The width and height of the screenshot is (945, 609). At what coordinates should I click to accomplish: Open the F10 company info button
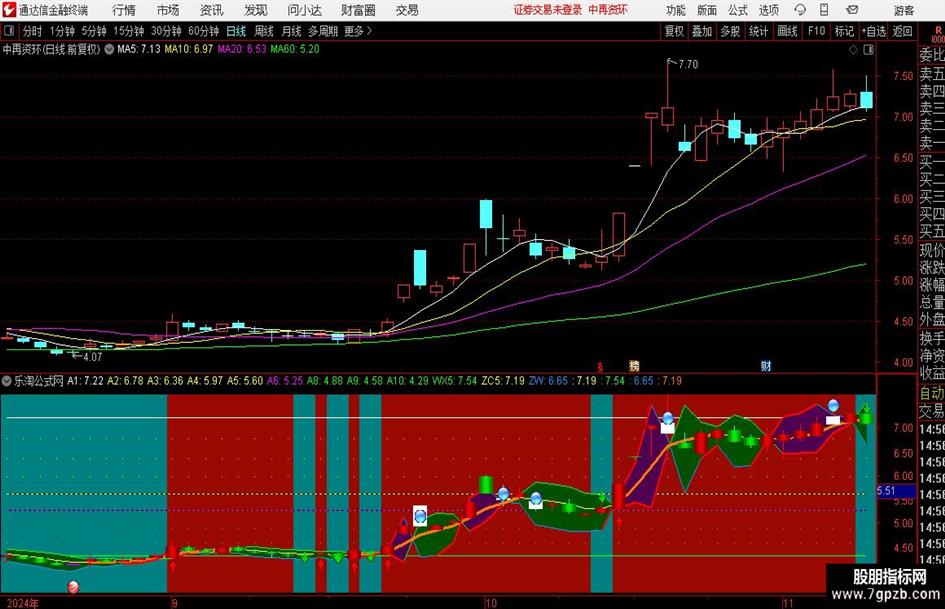click(x=817, y=31)
